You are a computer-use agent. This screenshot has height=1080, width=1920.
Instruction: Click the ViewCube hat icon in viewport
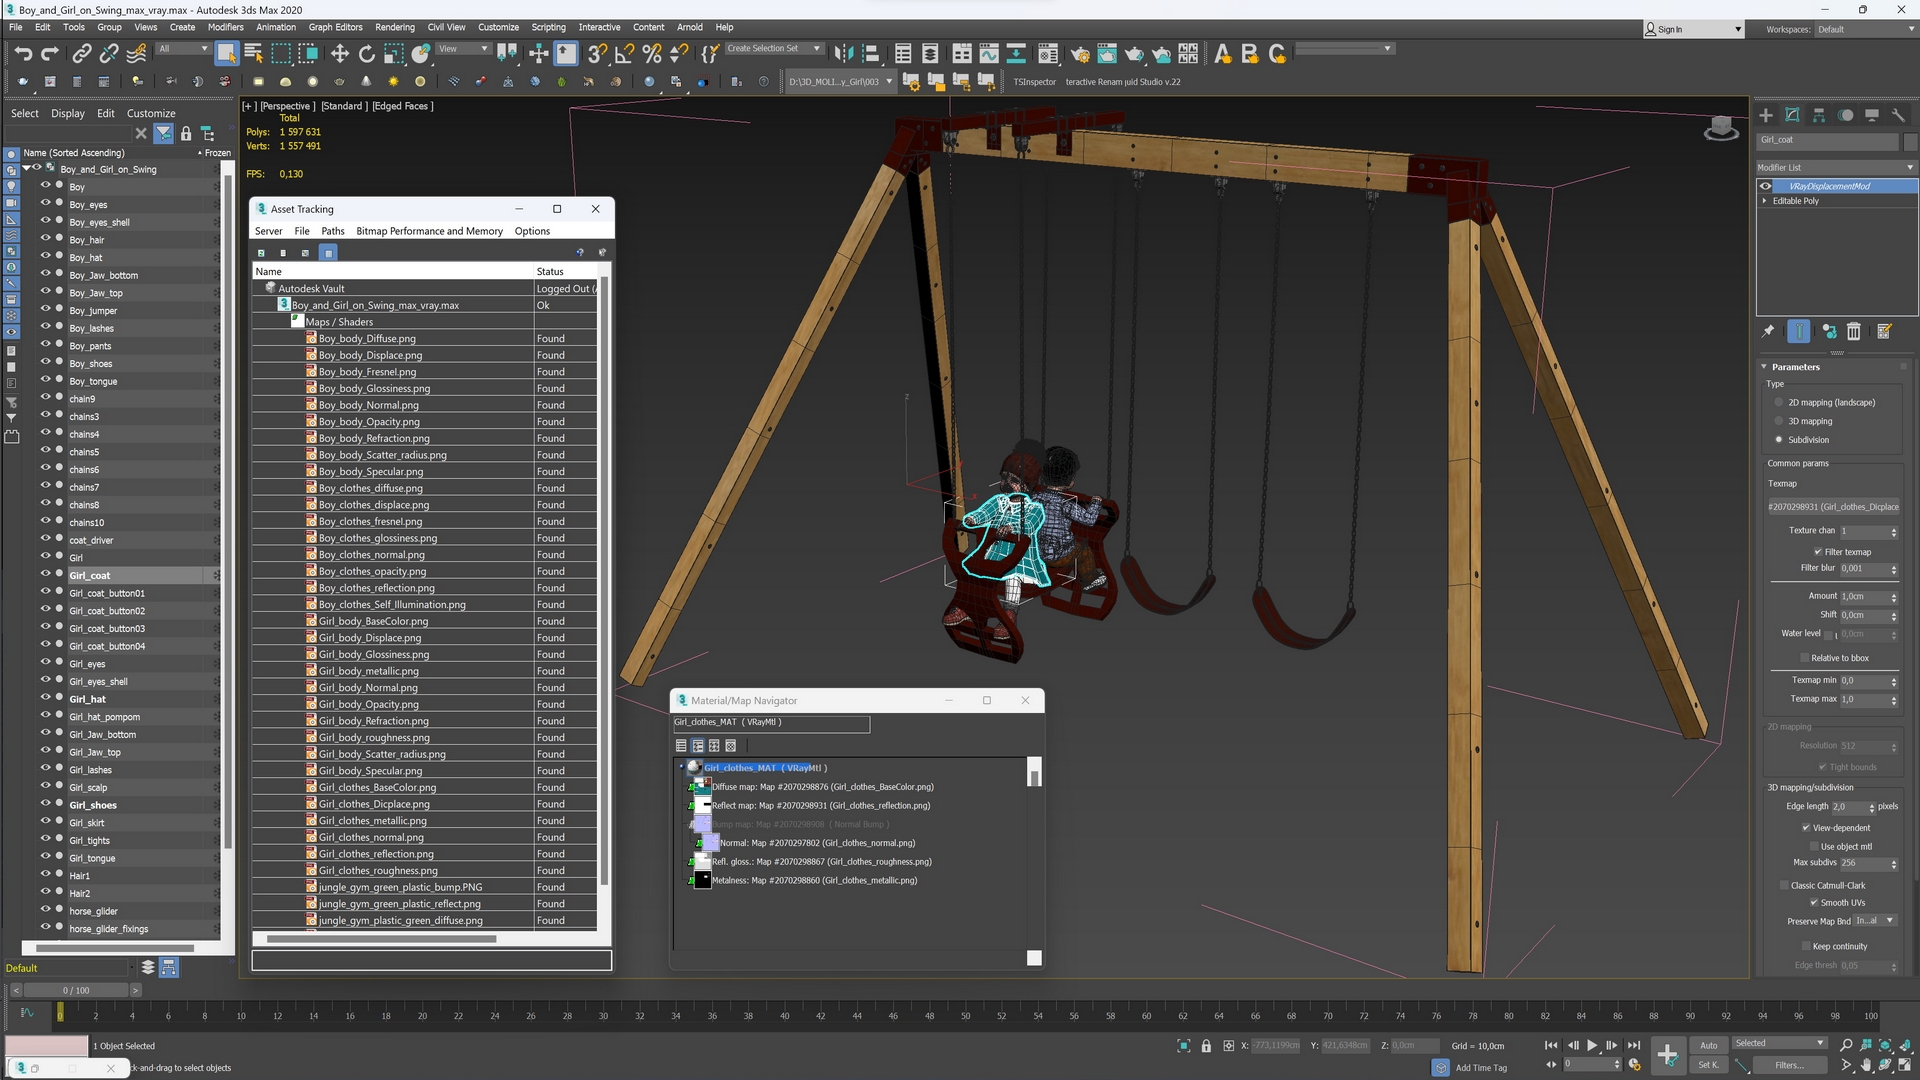1721,129
